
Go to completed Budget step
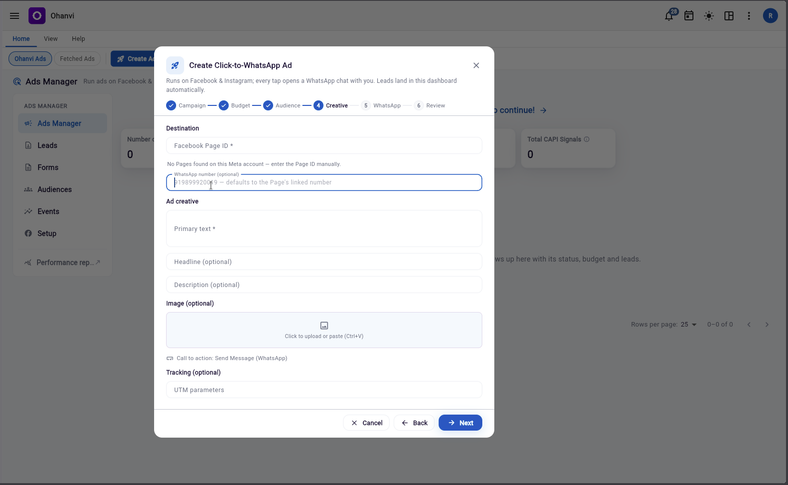[234, 106]
